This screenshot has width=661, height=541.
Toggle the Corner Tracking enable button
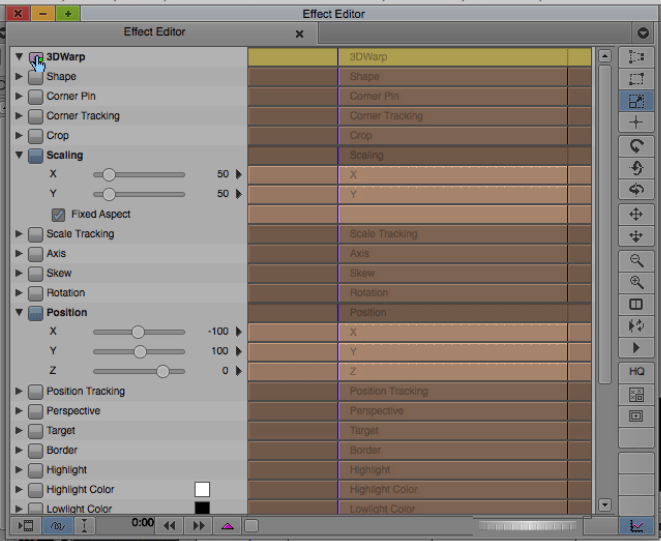(36, 117)
